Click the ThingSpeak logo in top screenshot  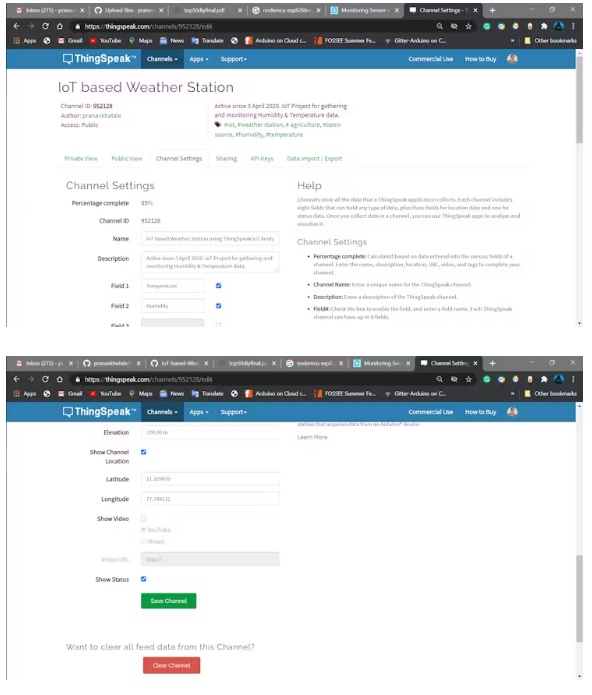(99, 59)
